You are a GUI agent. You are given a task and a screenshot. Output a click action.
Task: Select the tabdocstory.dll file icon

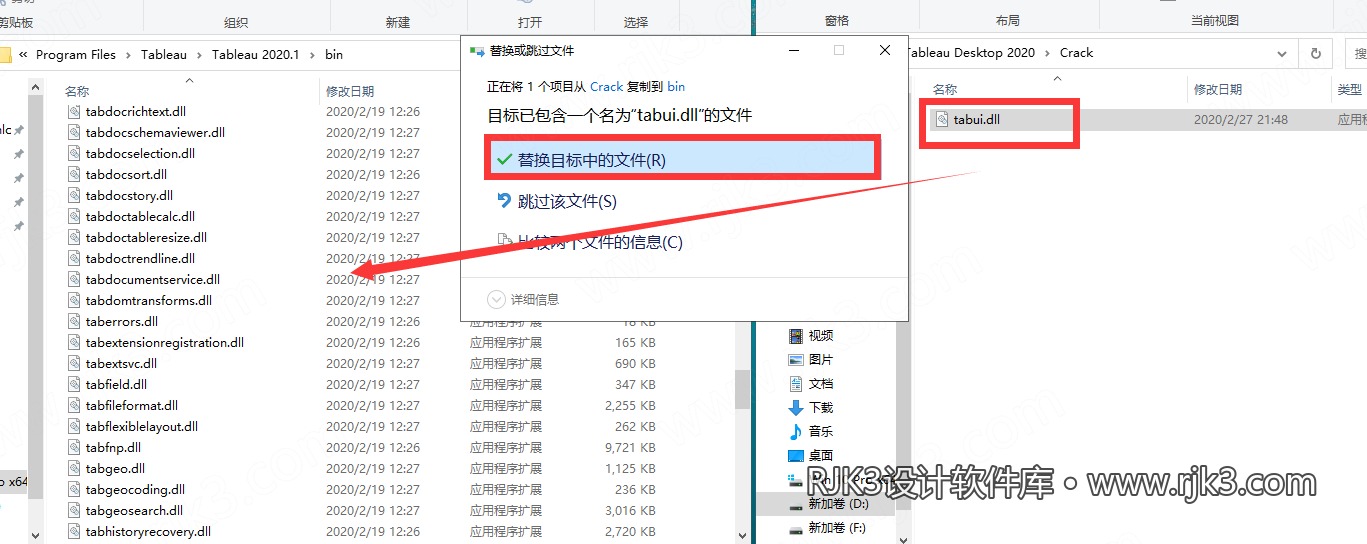pyautogui.click(x=74, y=196)
